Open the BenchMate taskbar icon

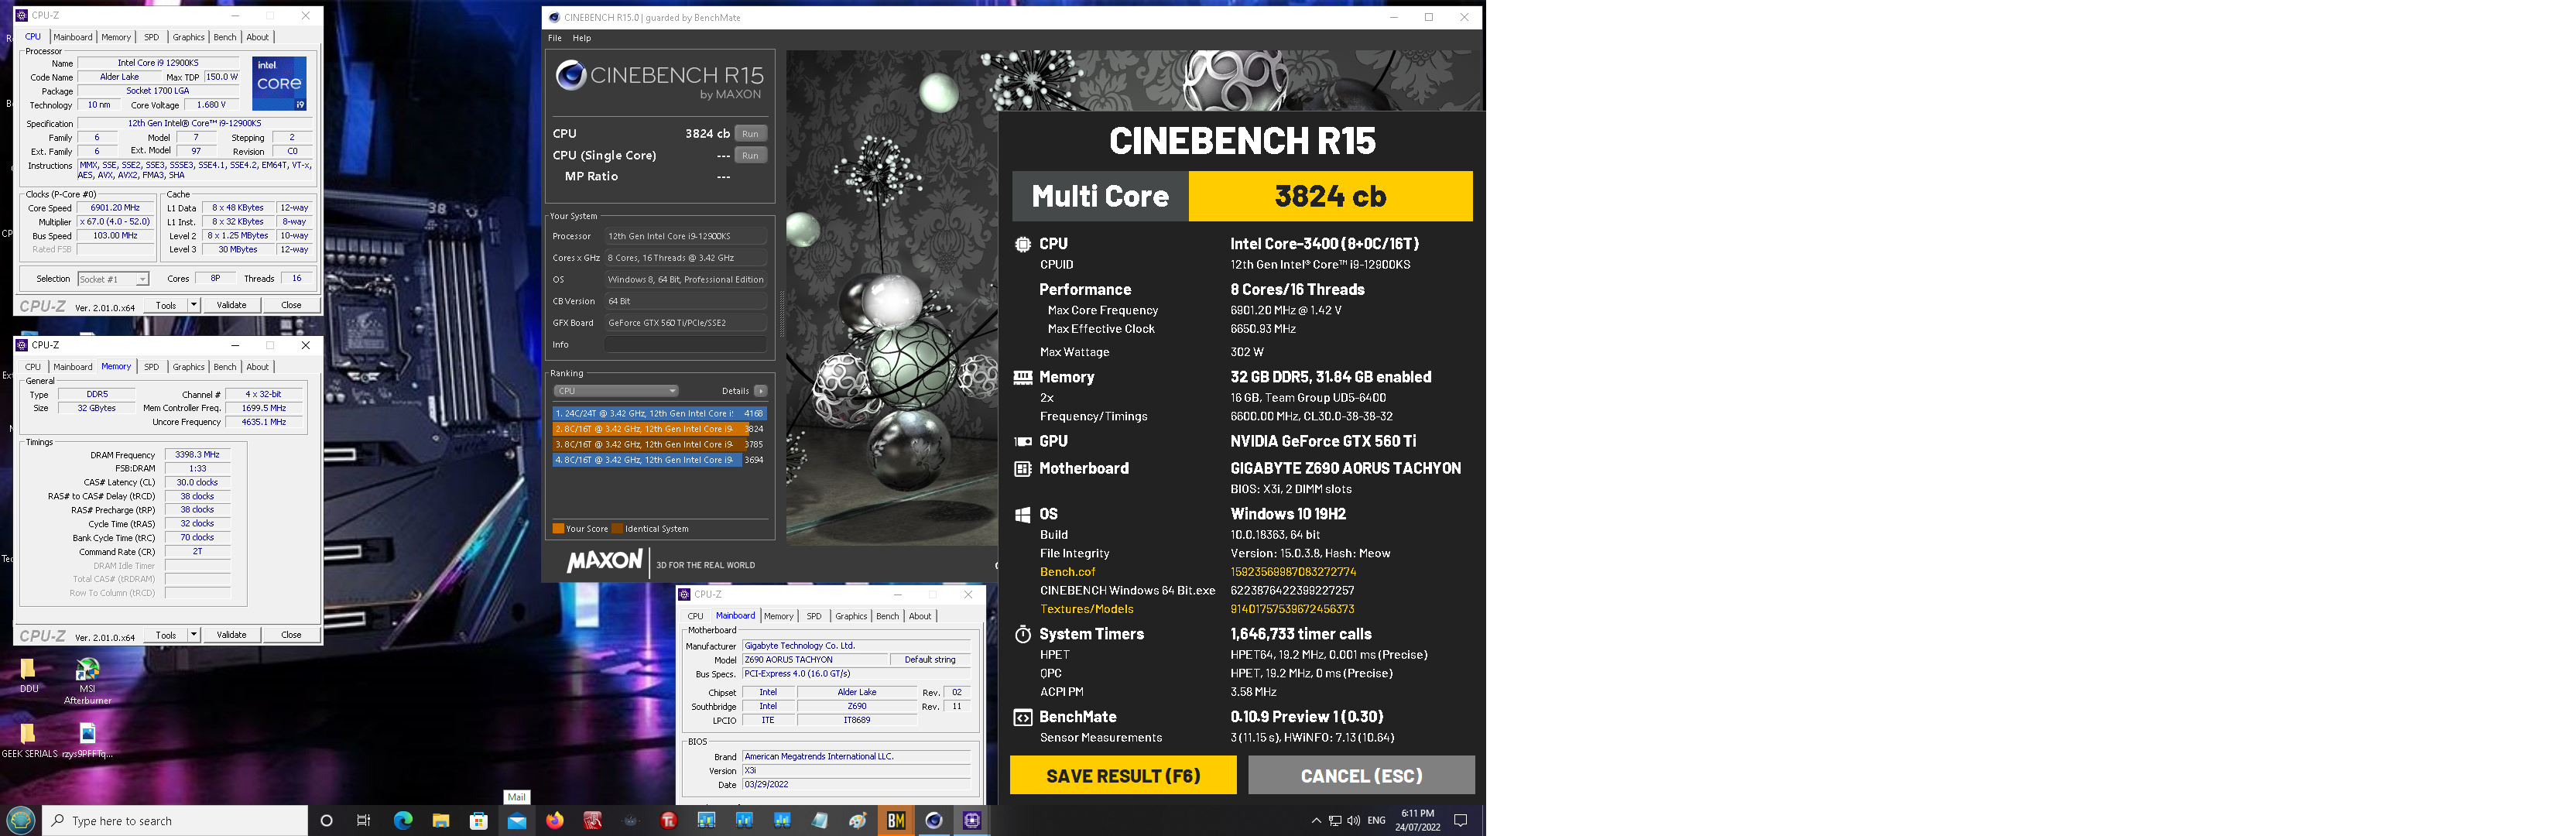click(x=895, y=821)
